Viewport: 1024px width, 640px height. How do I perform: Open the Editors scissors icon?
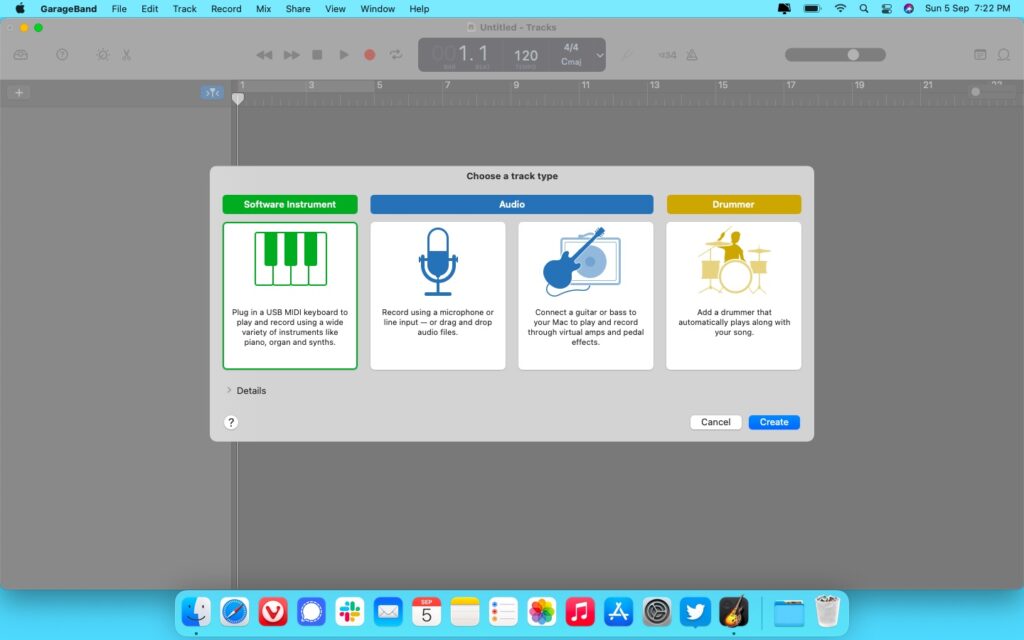pyautogui.click(x=127, y=55)
